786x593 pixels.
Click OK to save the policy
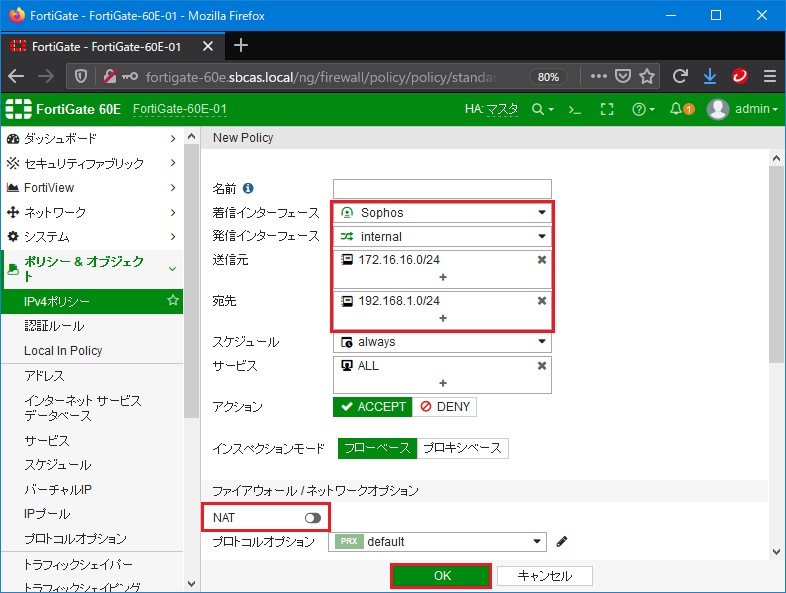click(441, 575)
